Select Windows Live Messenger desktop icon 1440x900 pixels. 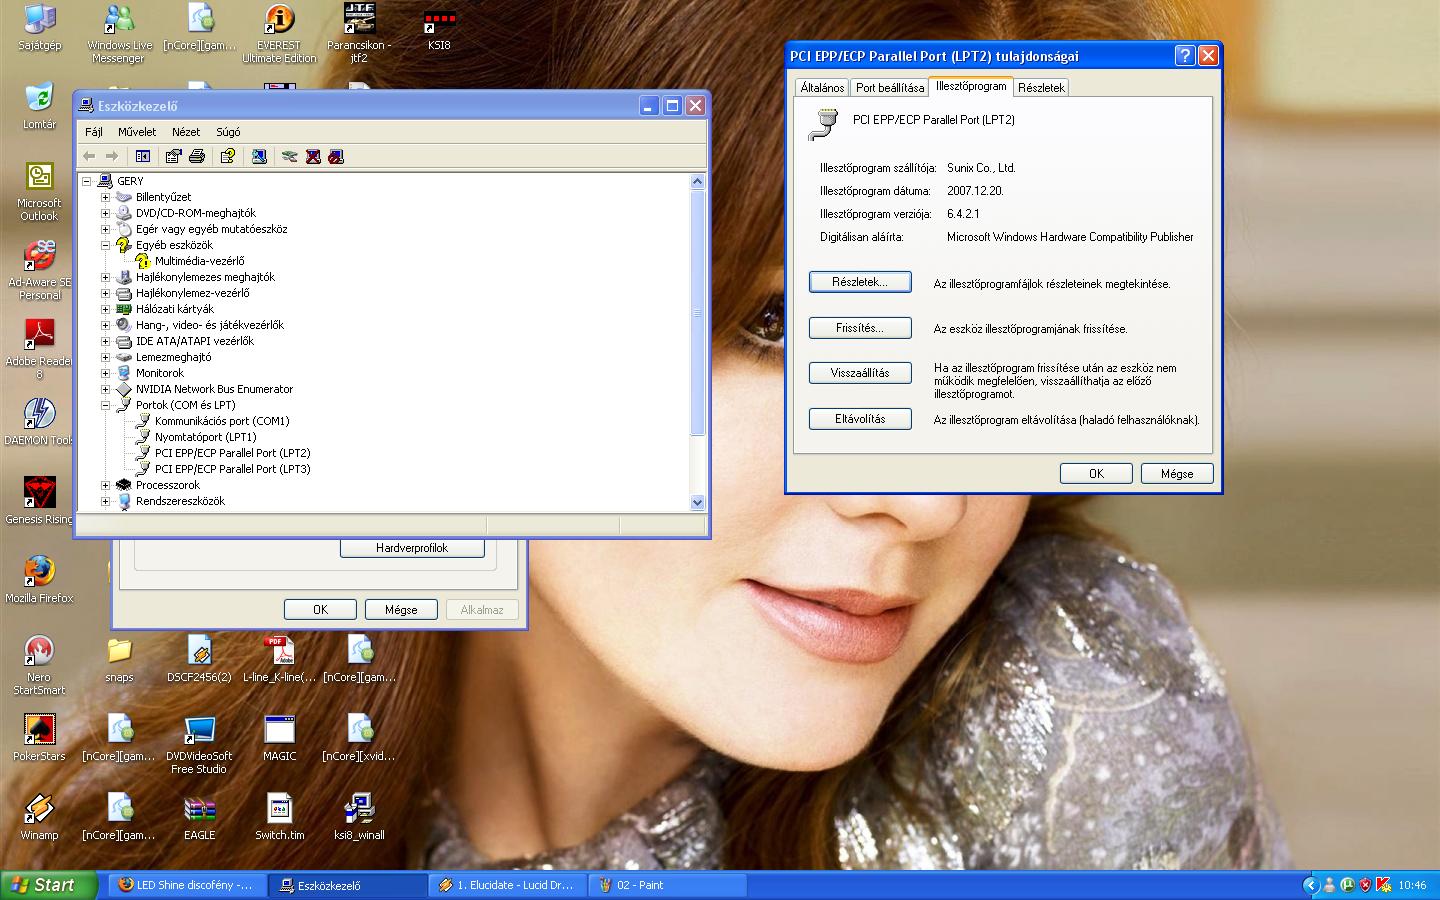[x=119, y=34]
